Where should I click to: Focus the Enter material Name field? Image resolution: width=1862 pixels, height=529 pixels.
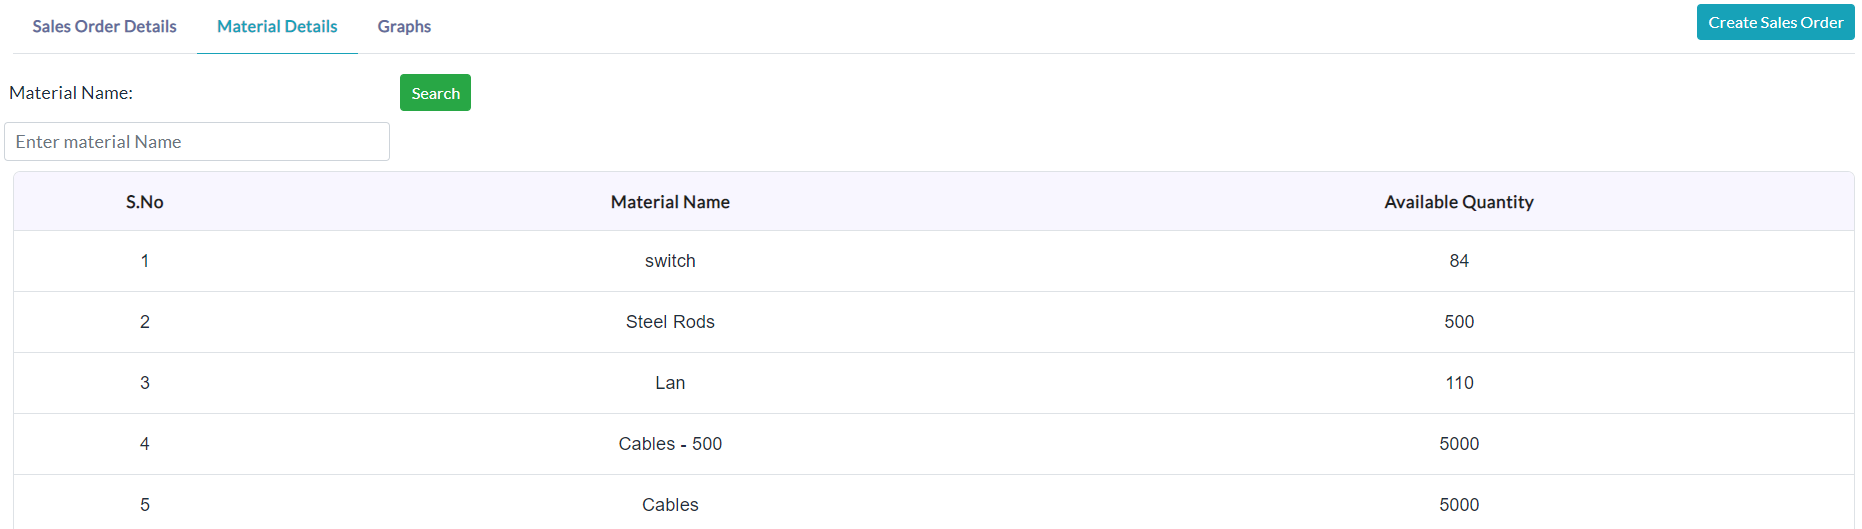click(x=197, y=142)
